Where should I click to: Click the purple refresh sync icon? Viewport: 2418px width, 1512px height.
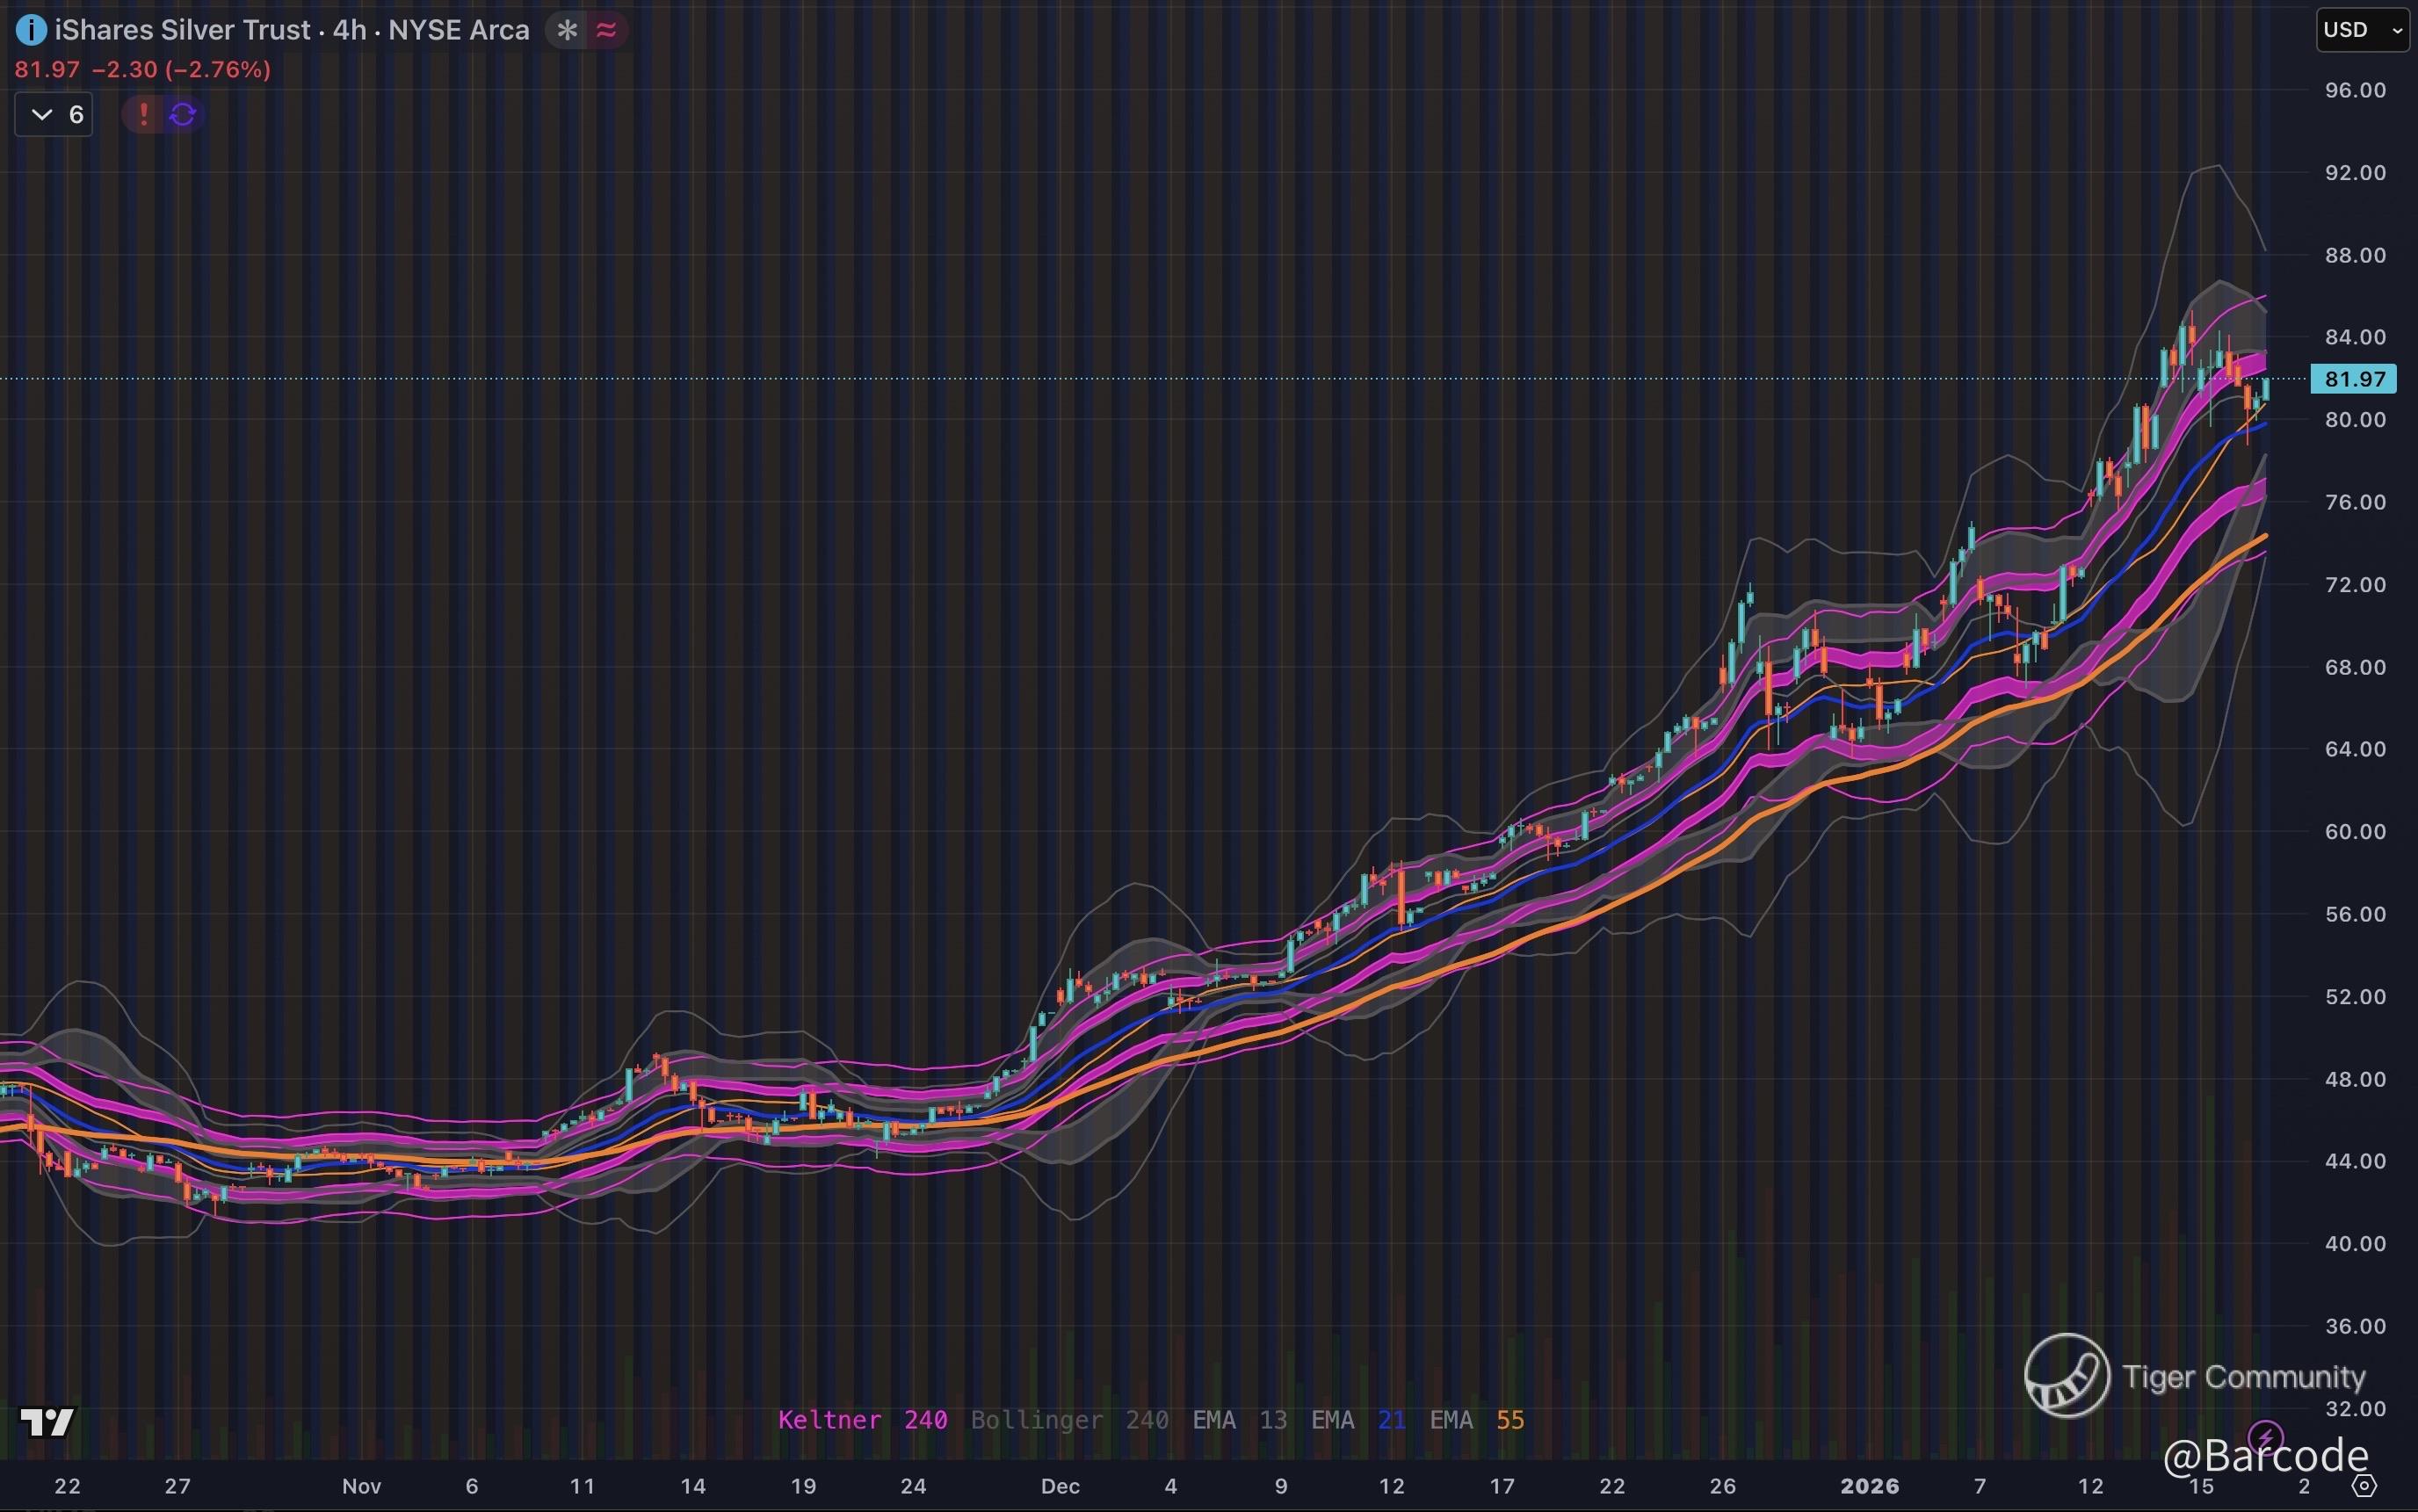183,115
